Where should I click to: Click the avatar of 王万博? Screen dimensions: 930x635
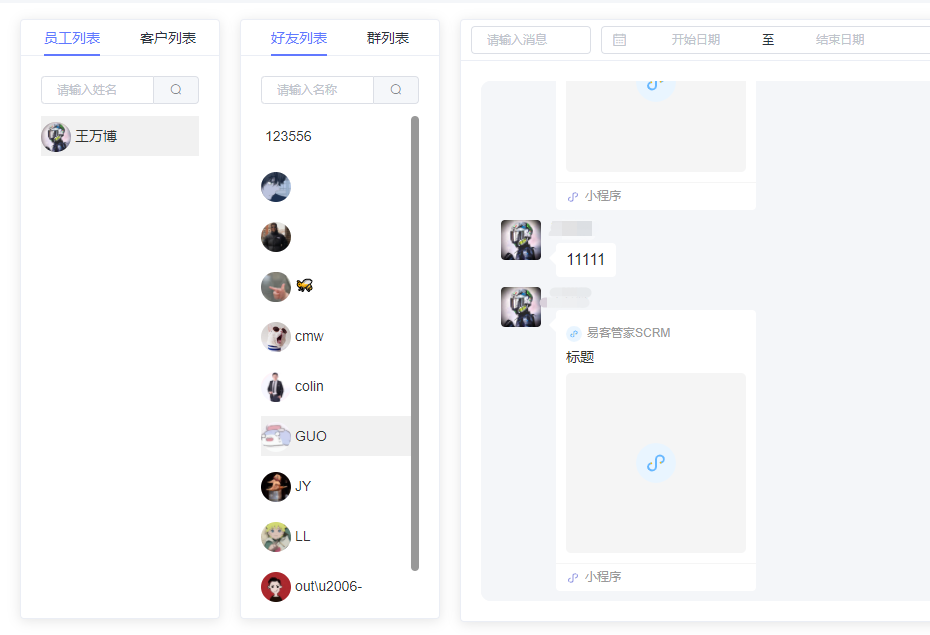(57, 136)
